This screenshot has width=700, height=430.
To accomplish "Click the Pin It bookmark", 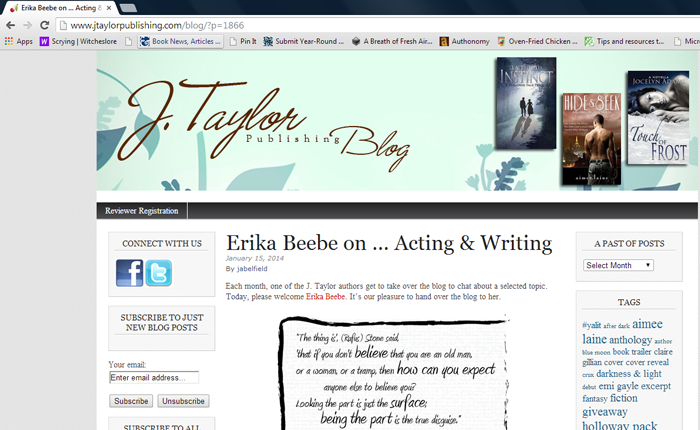I will [x=244, y=41].
